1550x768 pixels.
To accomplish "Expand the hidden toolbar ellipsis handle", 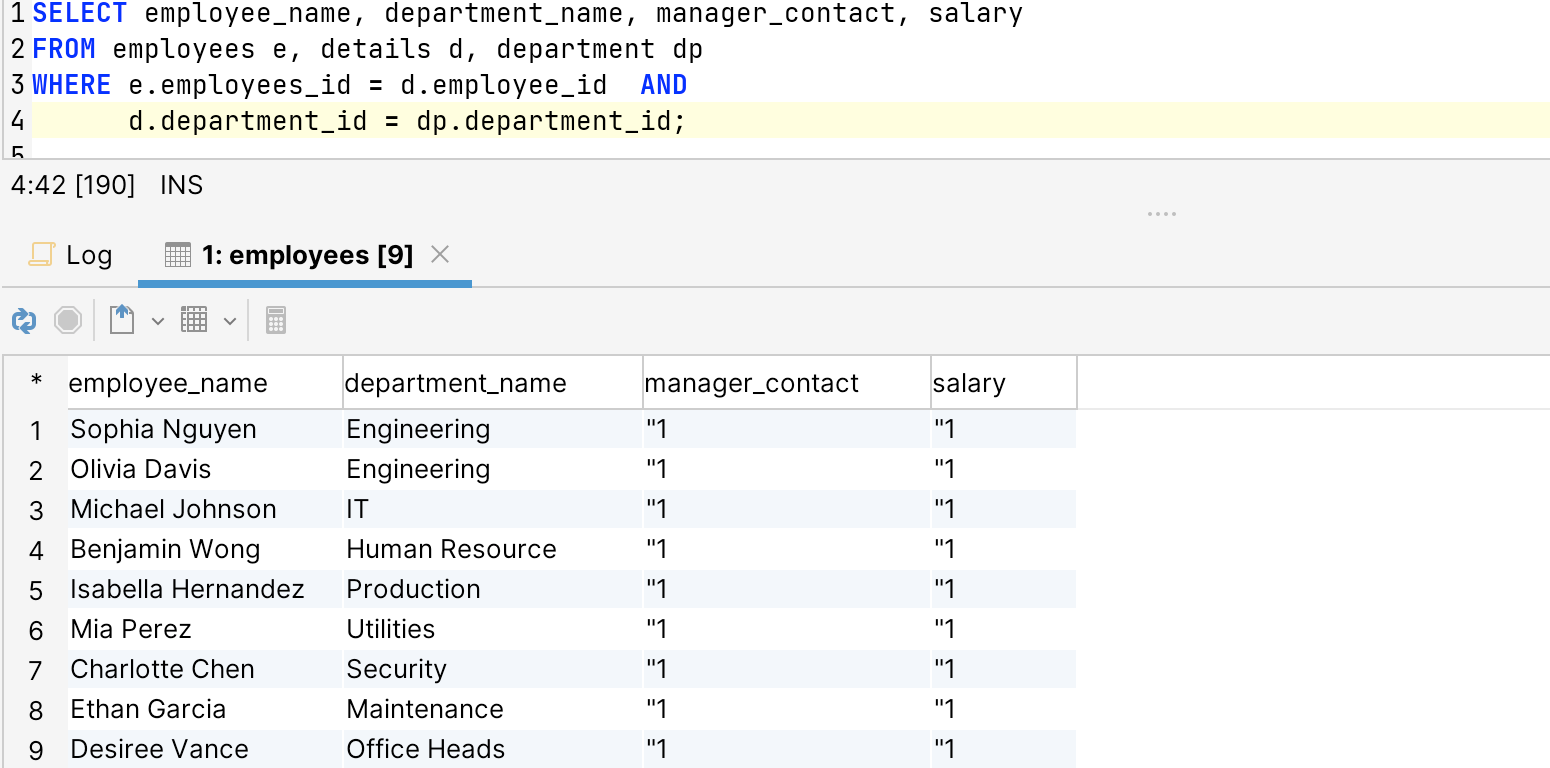I will pyautogui.click(x=1162, y=213).
